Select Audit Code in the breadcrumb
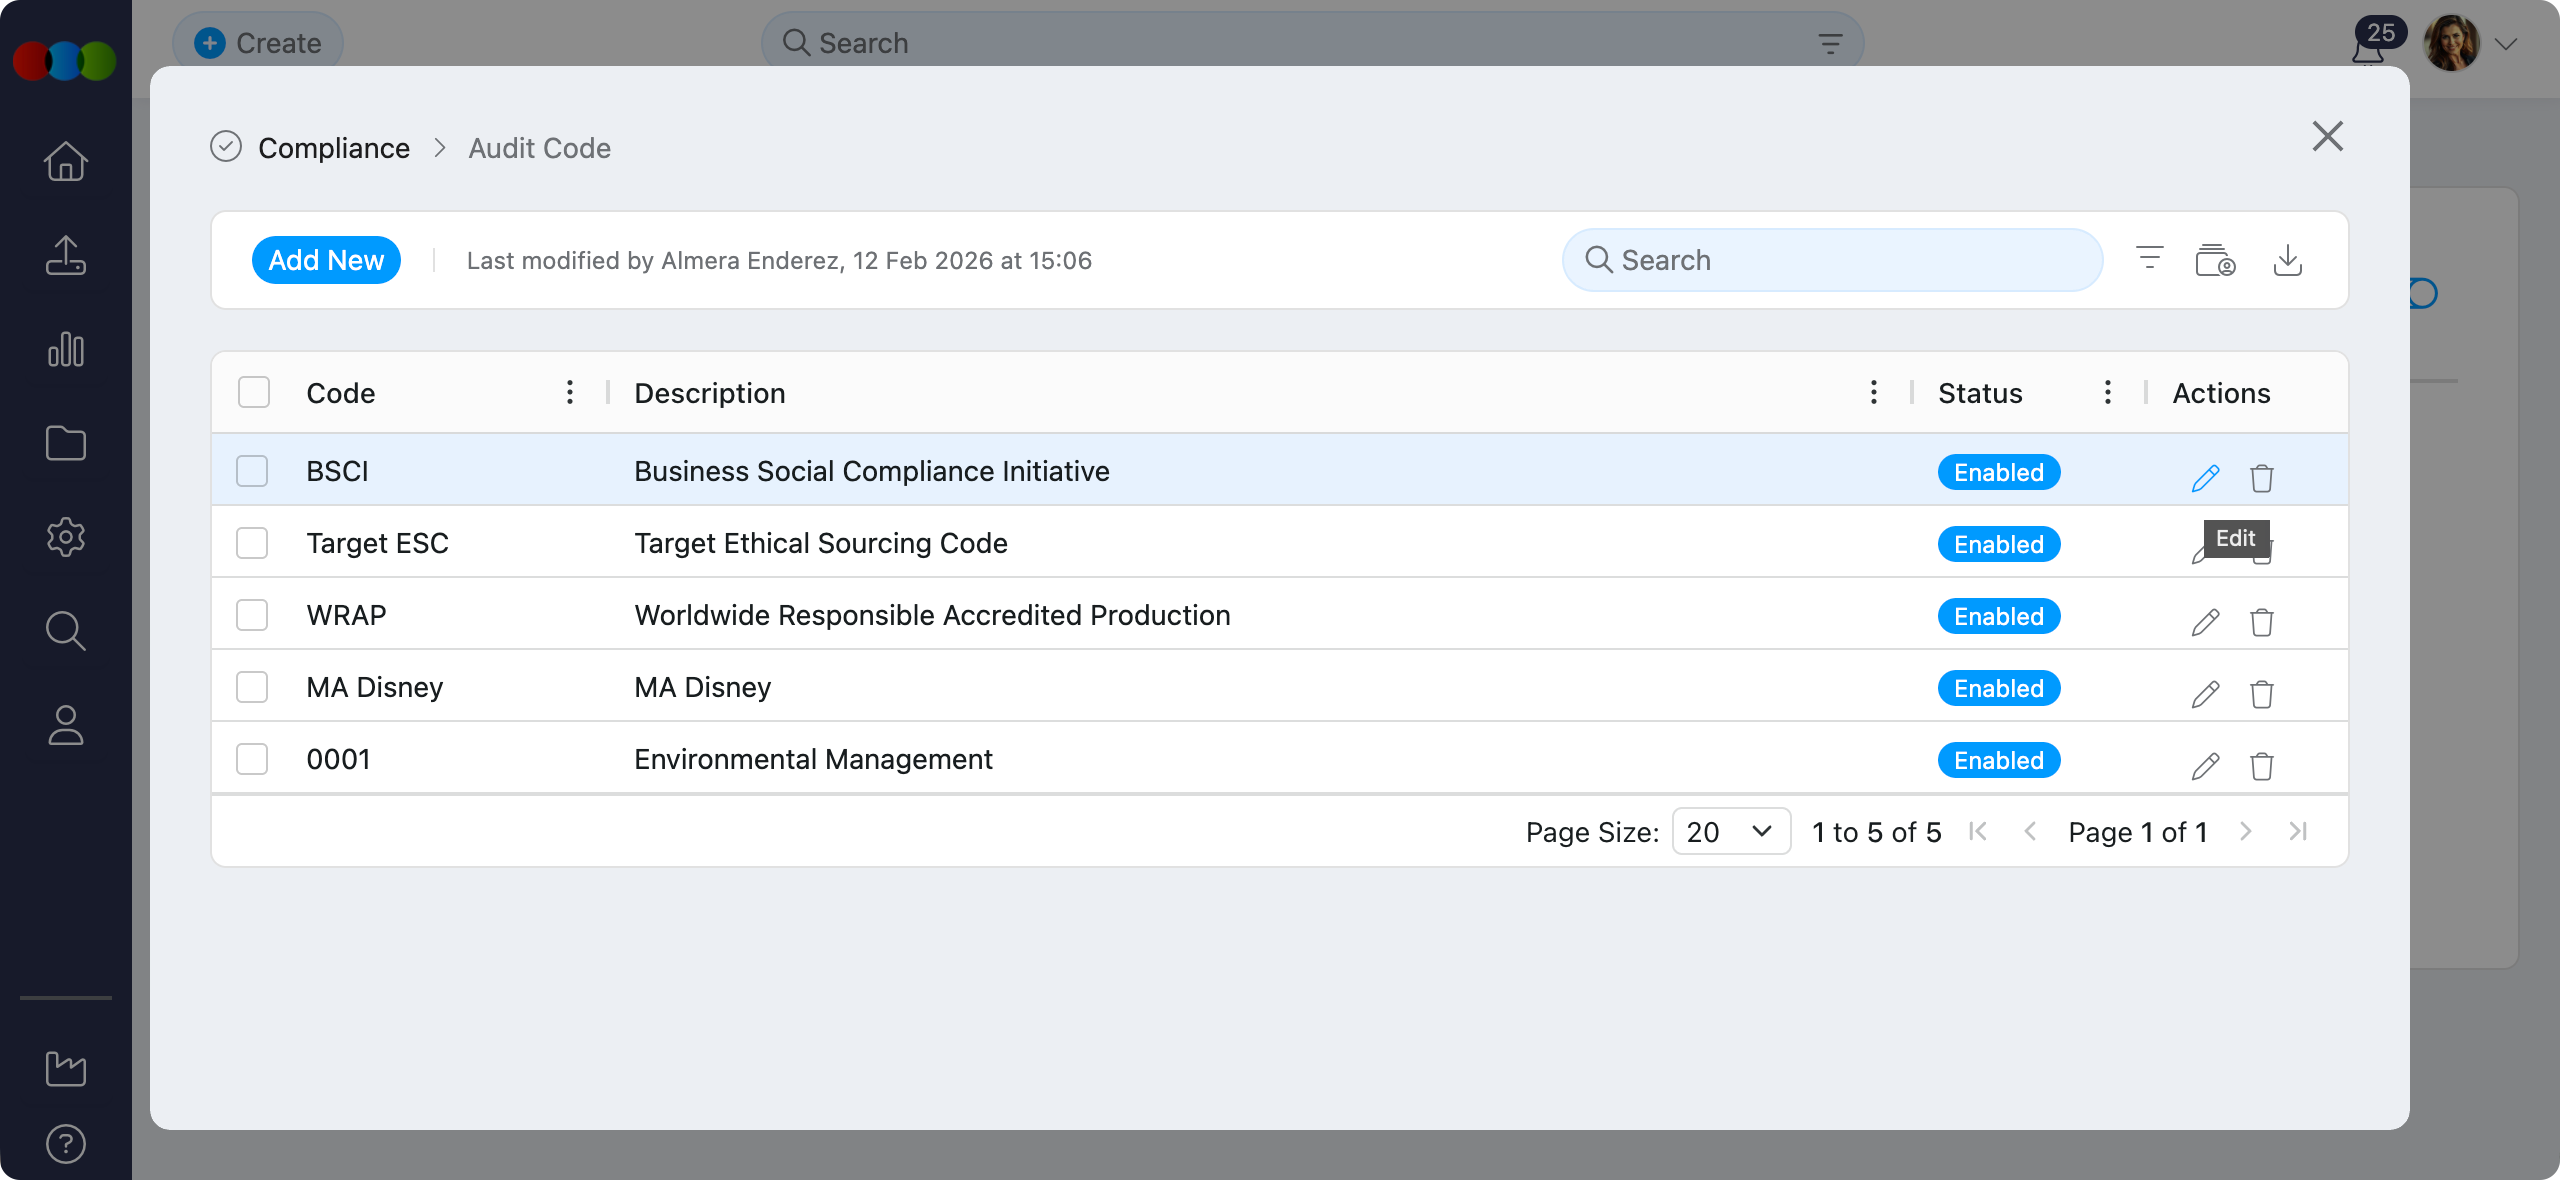The width and height of the screenshot is (2560, 1180). [539, 147]
